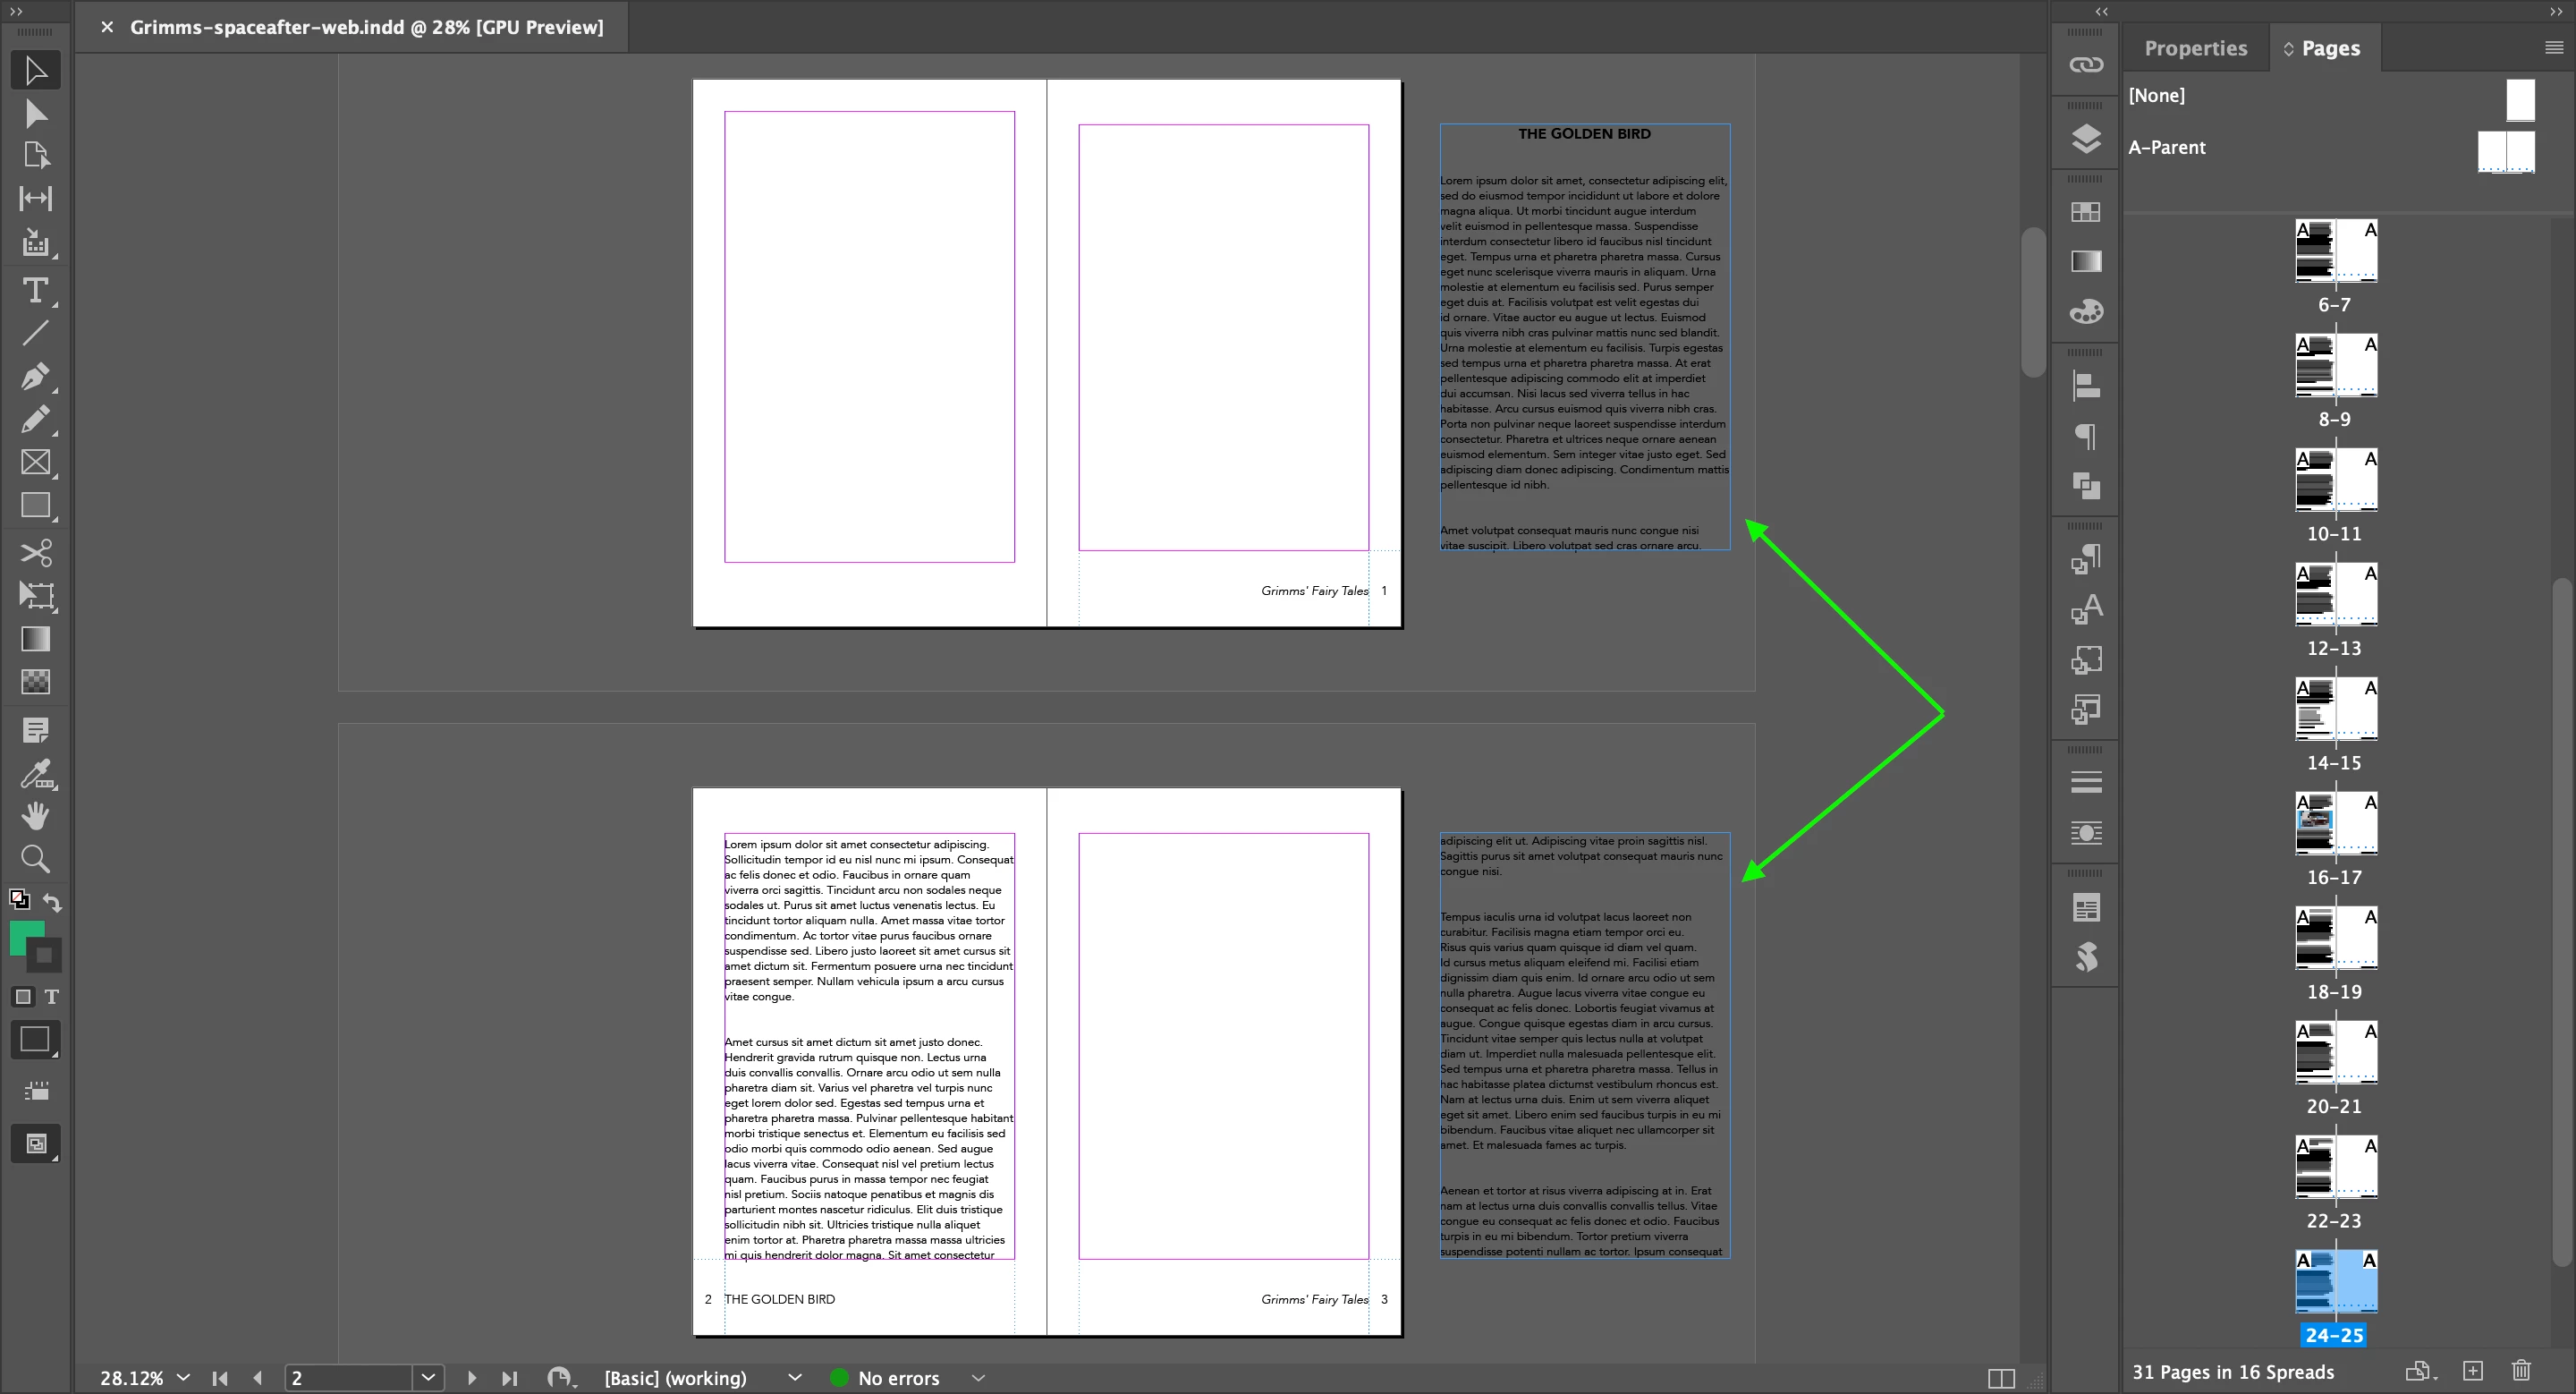Select the Hand tool
Viewport: 2576px width, 1394px height.
point(35,816)
